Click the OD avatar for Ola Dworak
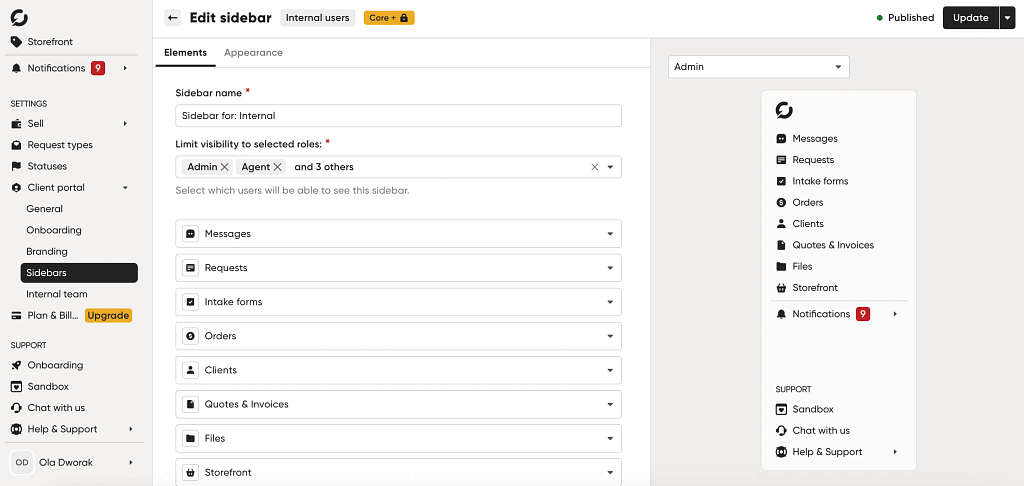Viewport: 1024px width, 486px height. point(22,462)
